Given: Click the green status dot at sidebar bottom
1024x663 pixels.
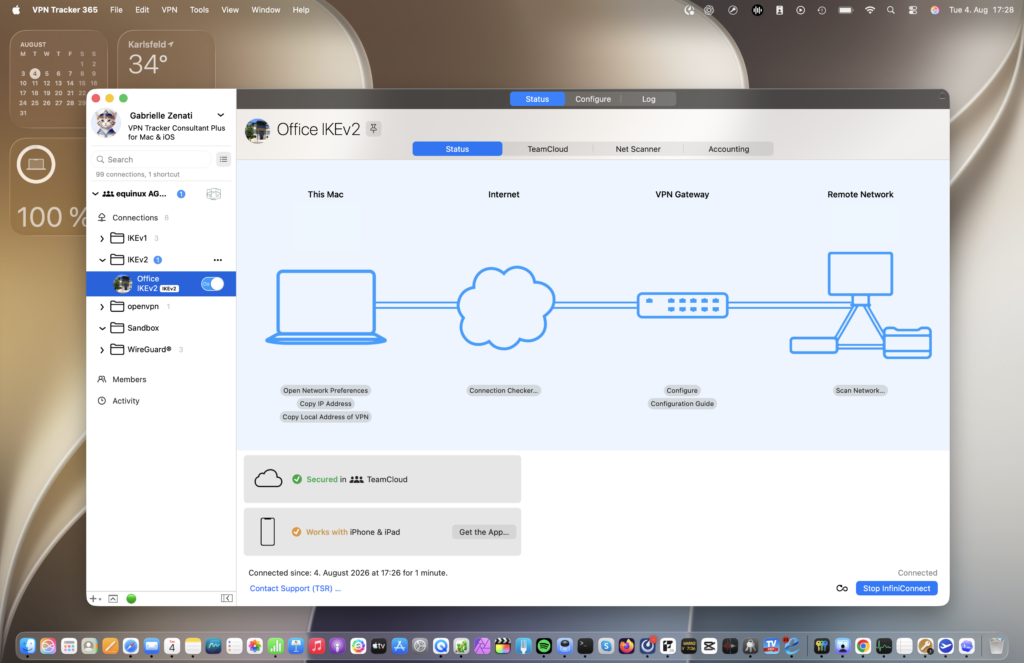Looking at the screenshot, I should click(131, 598).
